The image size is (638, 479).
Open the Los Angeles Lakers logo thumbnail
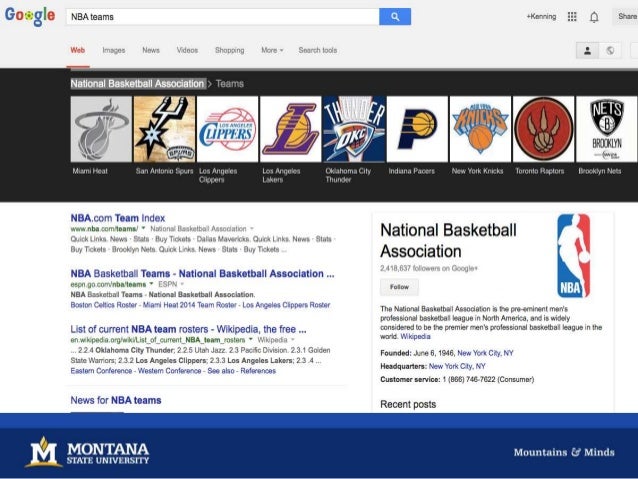(291, 129)
